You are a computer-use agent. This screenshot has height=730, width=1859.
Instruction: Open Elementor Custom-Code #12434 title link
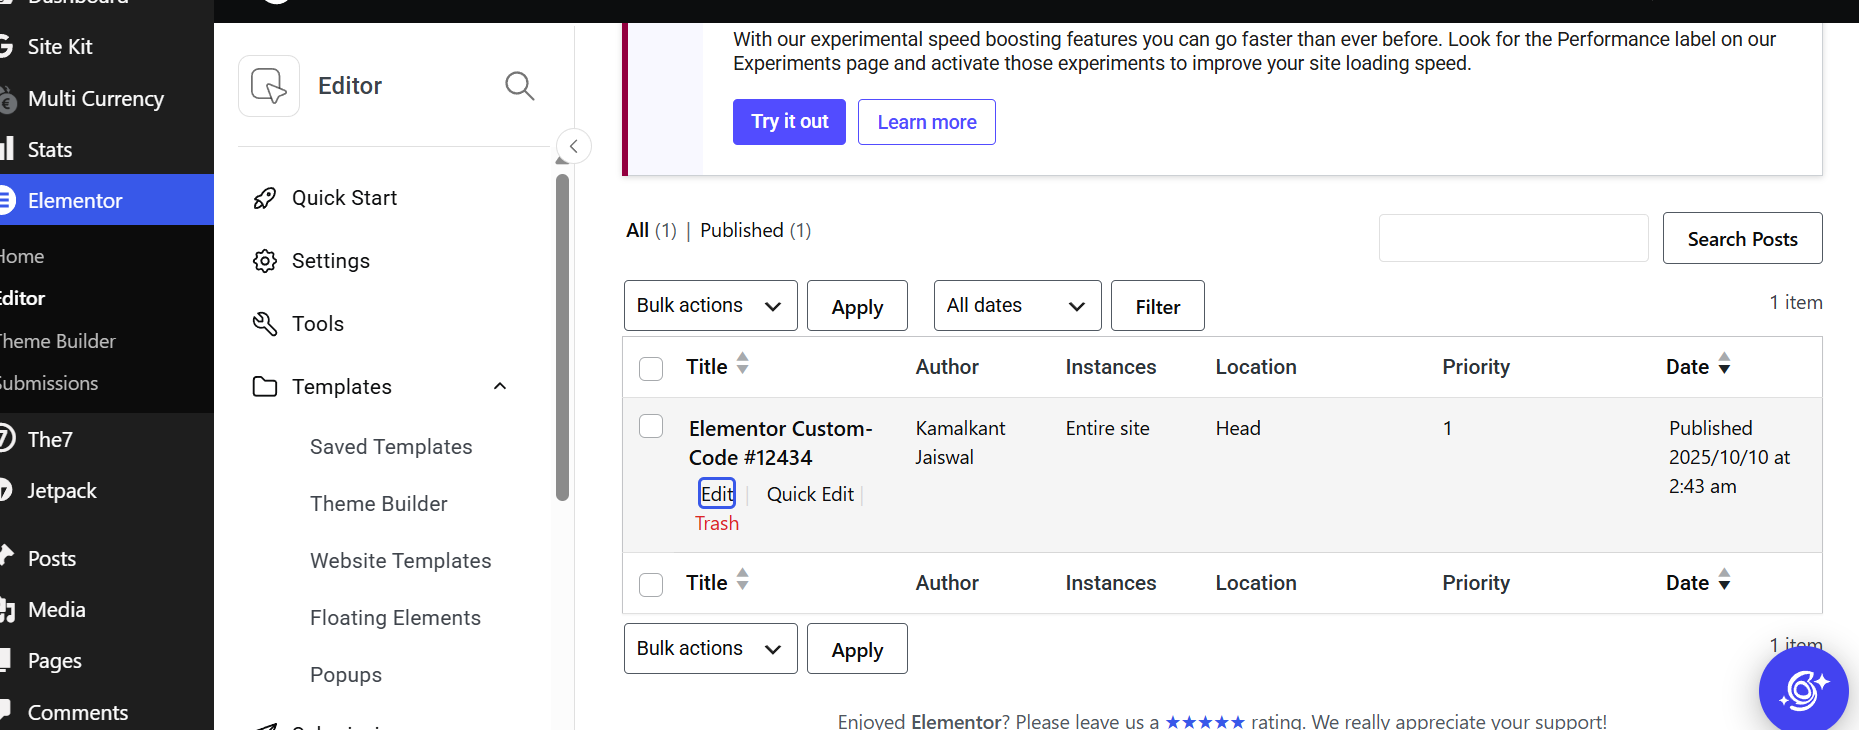pos(781,443)
